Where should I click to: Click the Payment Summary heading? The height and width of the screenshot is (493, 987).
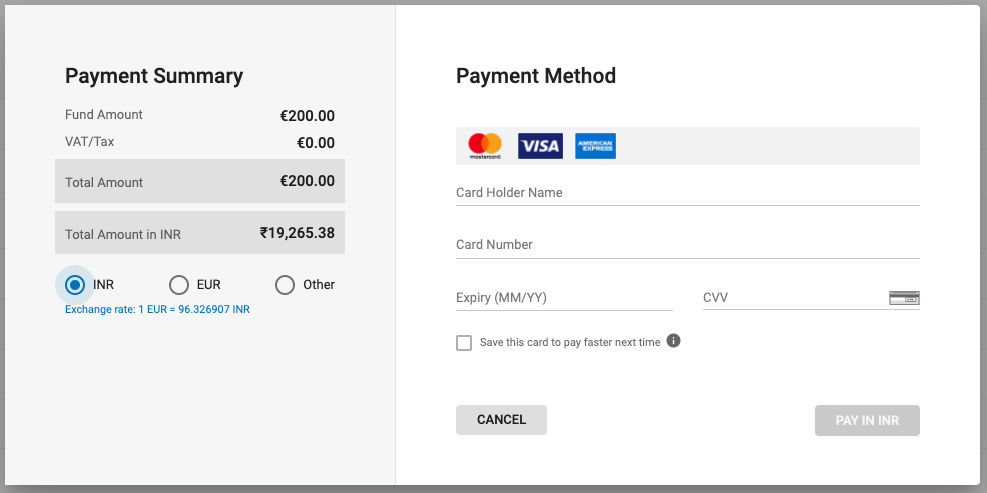154,76
